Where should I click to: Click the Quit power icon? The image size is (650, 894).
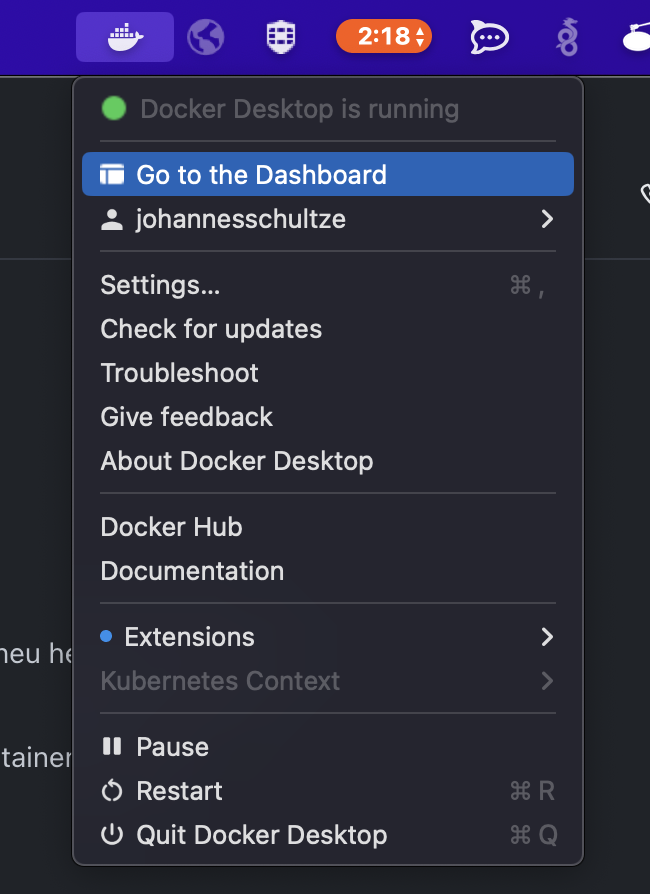[112, 835]
